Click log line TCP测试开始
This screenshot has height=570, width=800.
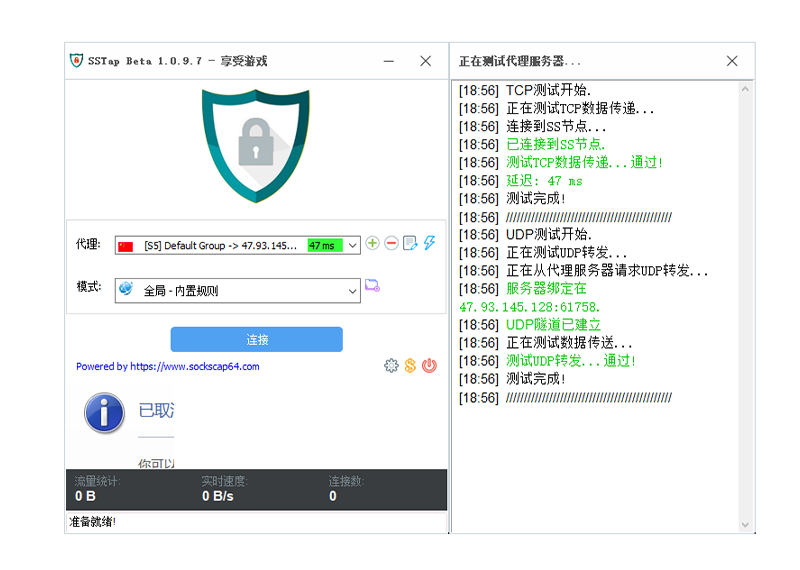click(548, 90)
